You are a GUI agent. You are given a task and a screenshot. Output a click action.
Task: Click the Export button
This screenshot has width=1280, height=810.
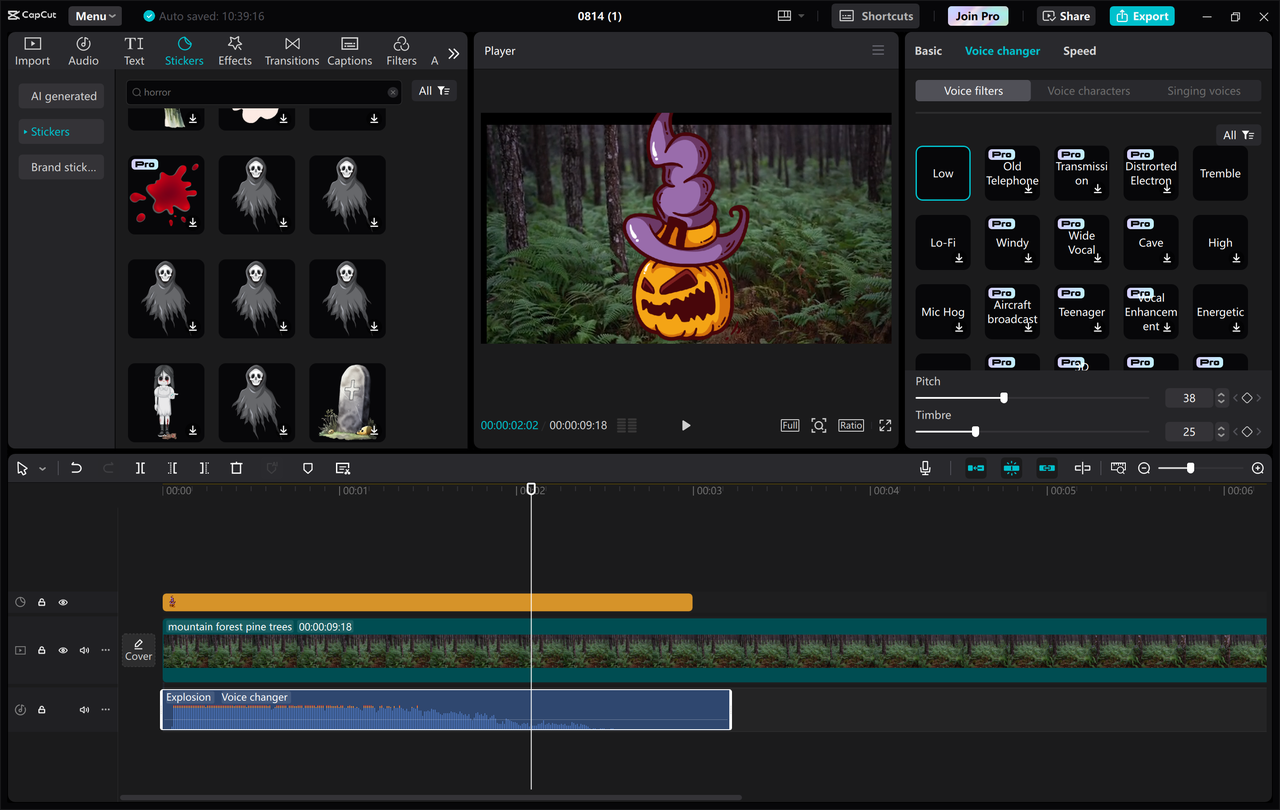pos(1141,15)
